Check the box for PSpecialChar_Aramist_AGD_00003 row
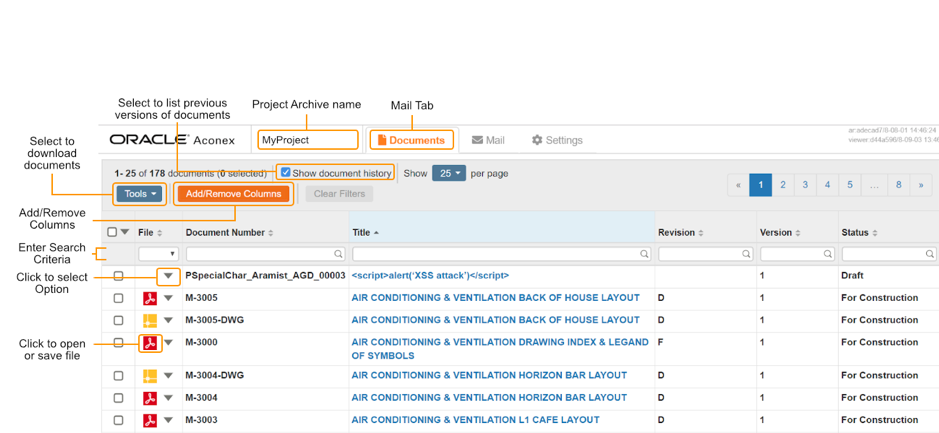Image resolution: width=939 pixels, height=433 pixels. point(119,276)
